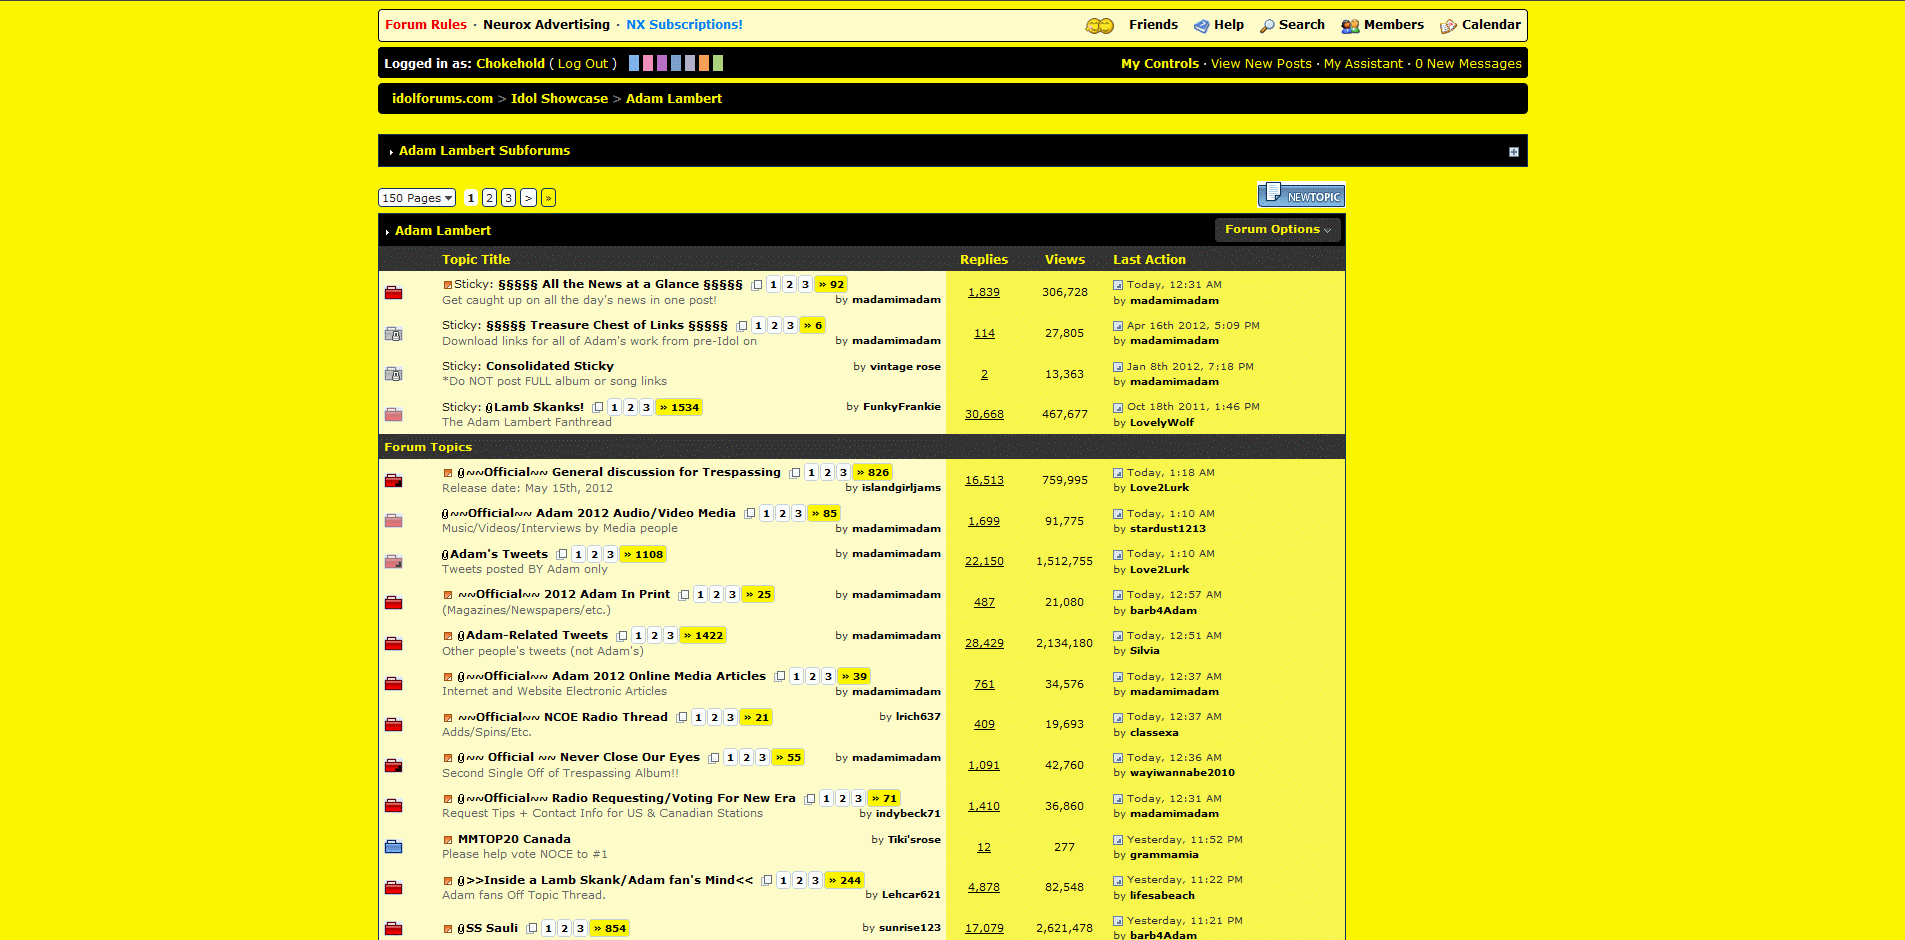Click multi-page icon beside Adam's Tweets
The image size is (1905, 940).
[562, 555]
